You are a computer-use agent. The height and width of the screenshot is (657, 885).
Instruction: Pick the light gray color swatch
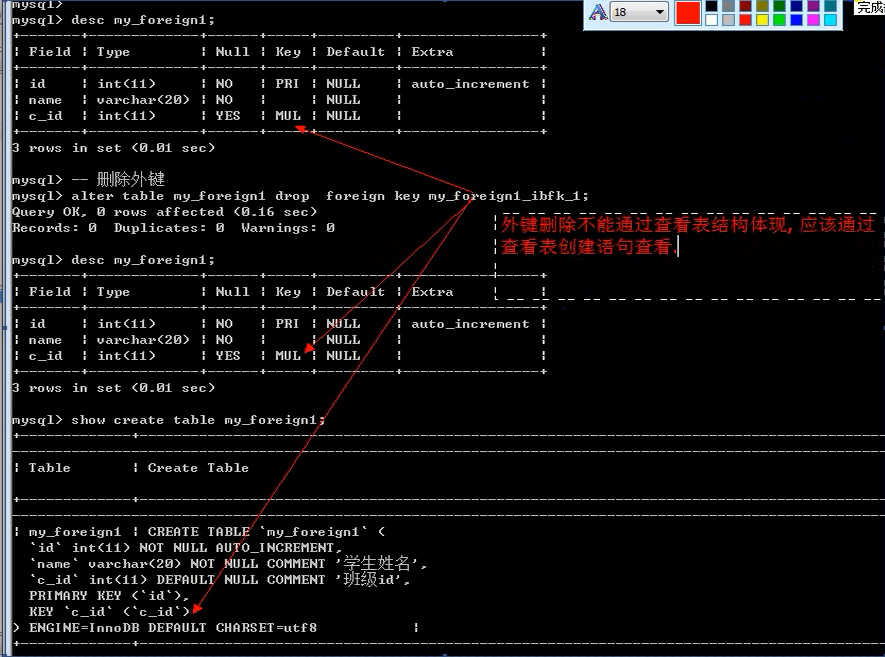[x=729, y=20]
